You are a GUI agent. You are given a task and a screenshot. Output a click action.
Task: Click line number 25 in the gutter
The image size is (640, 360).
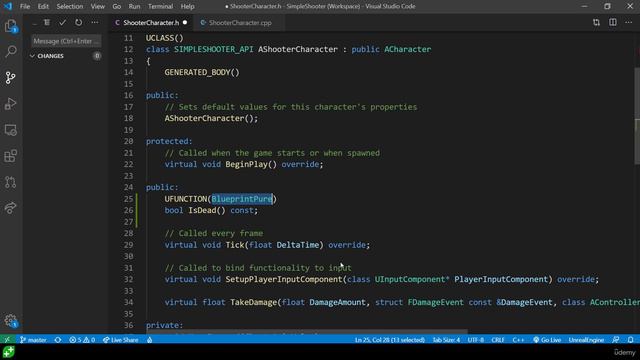point(129,199)
